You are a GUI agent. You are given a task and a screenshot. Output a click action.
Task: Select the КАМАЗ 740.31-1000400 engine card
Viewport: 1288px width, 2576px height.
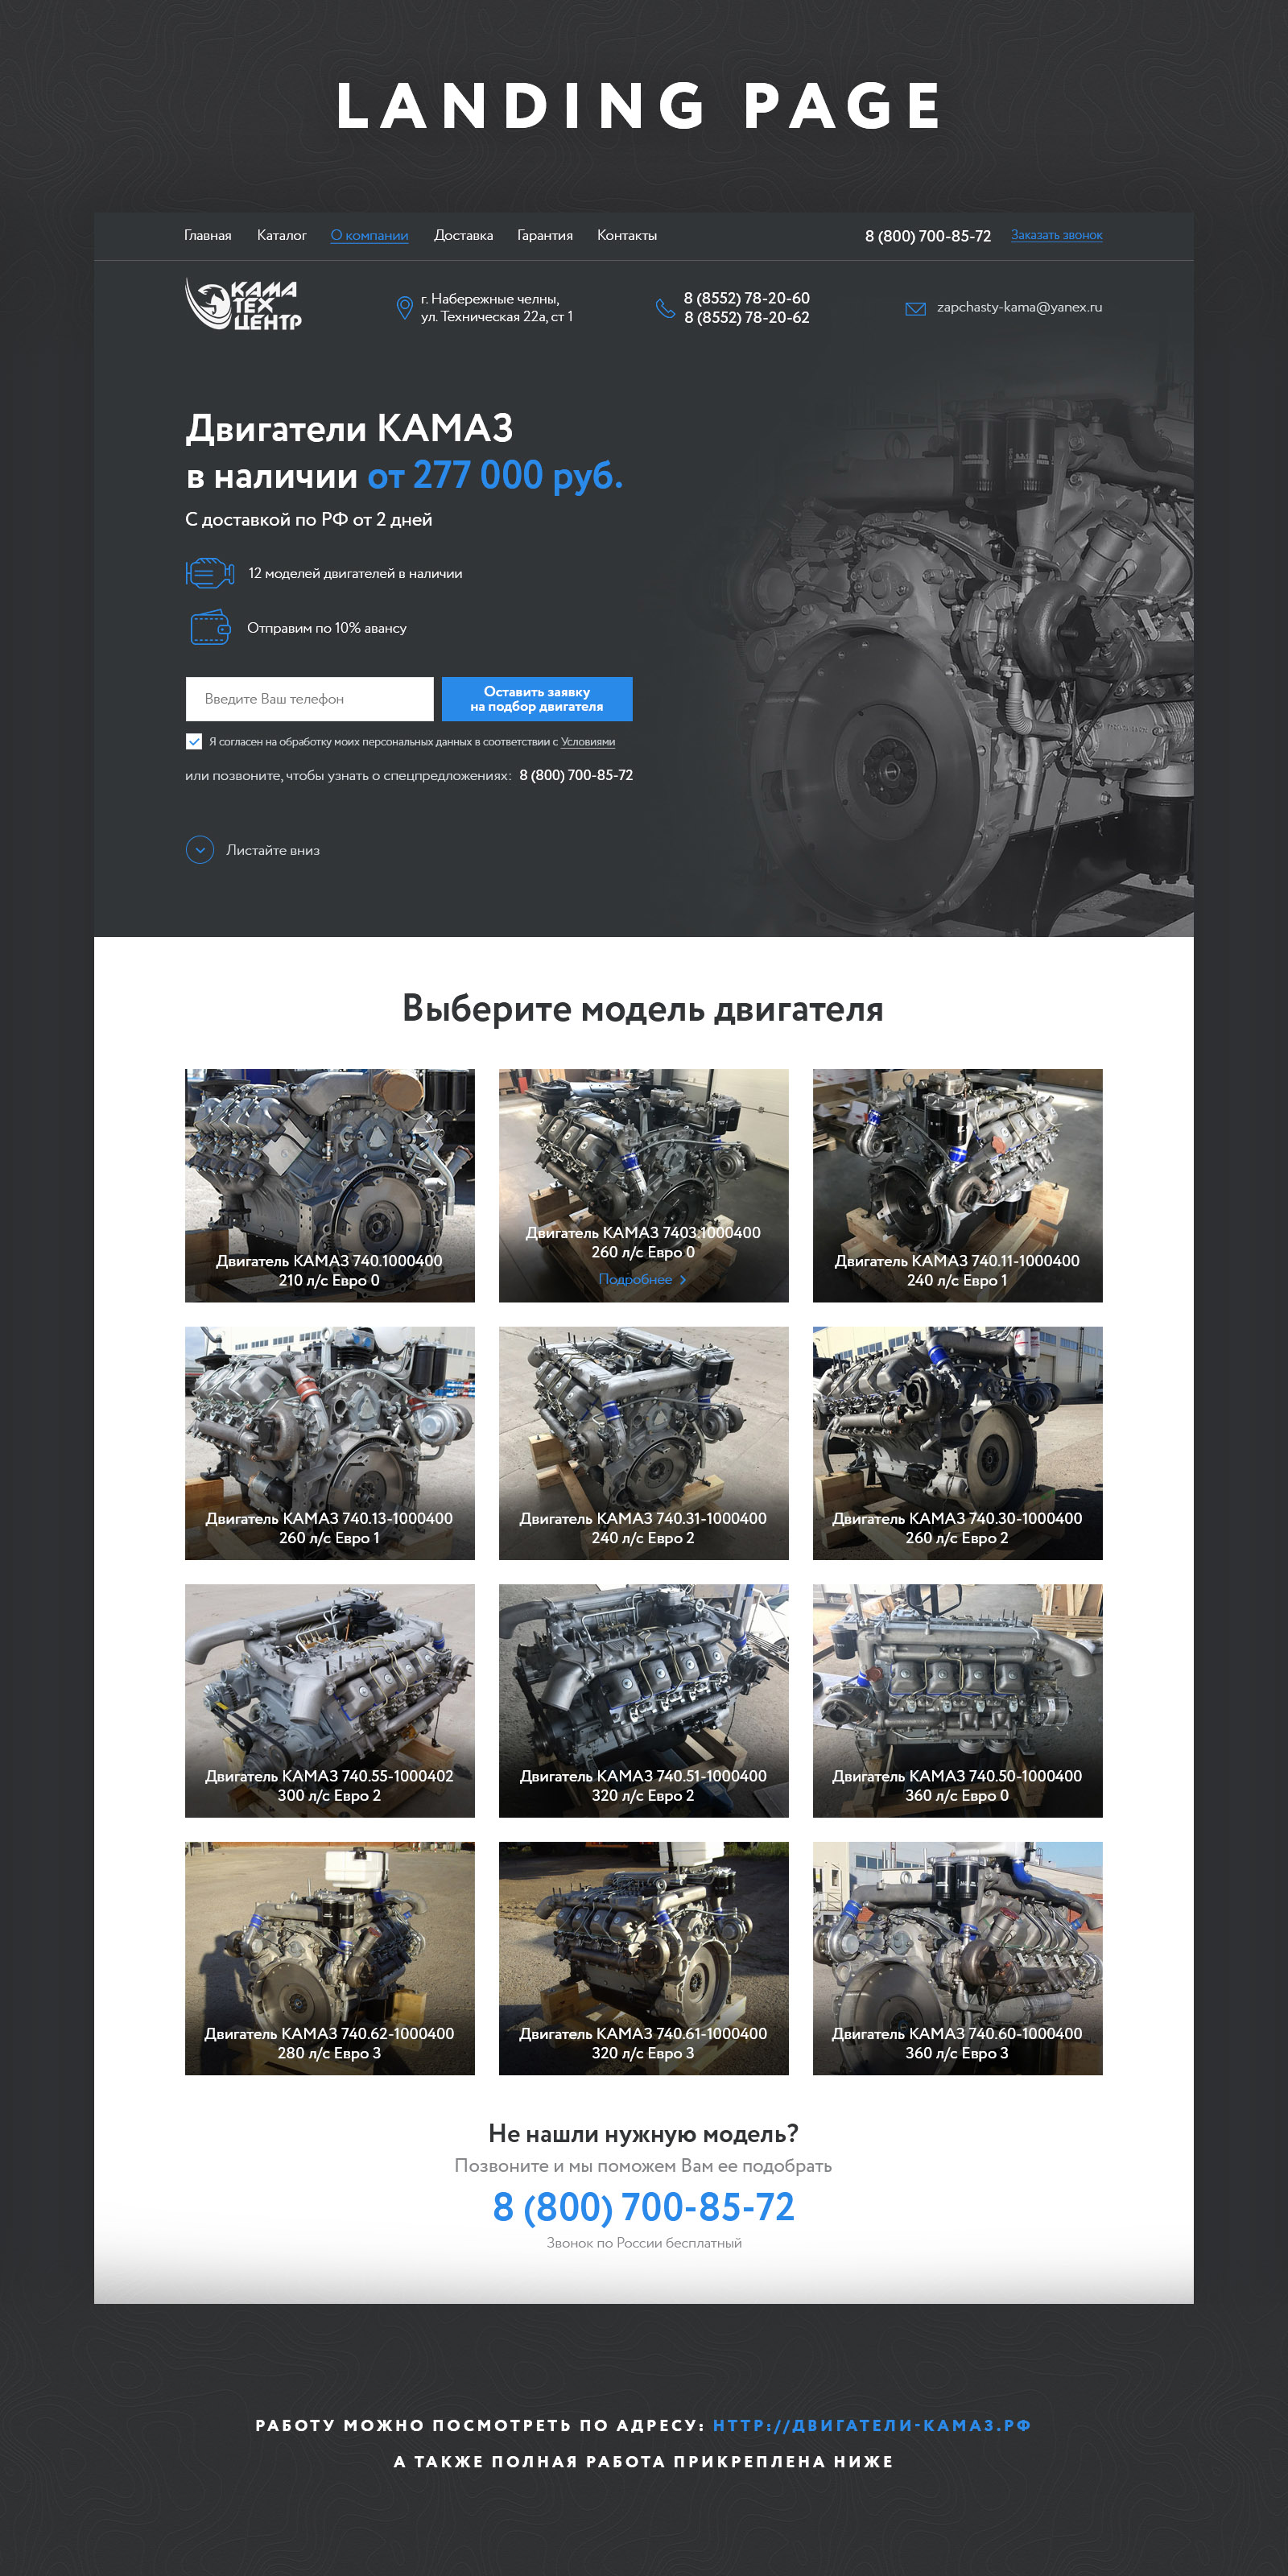644,1444
